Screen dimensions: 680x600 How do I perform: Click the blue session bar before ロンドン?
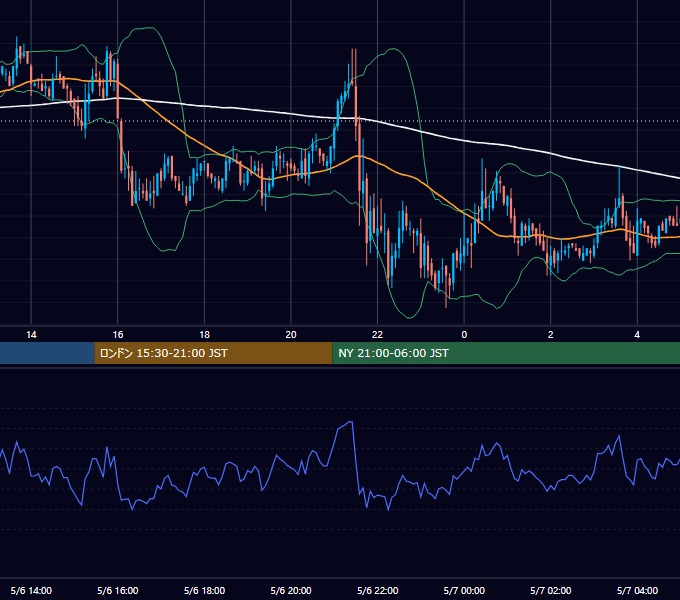tap(47, 353)
